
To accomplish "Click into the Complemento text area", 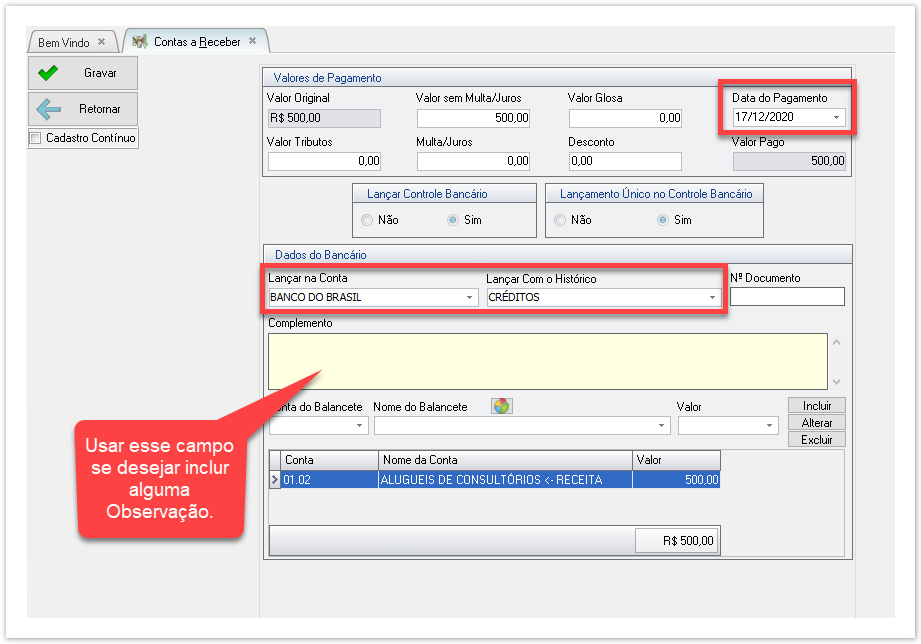I will click(547, 360).
